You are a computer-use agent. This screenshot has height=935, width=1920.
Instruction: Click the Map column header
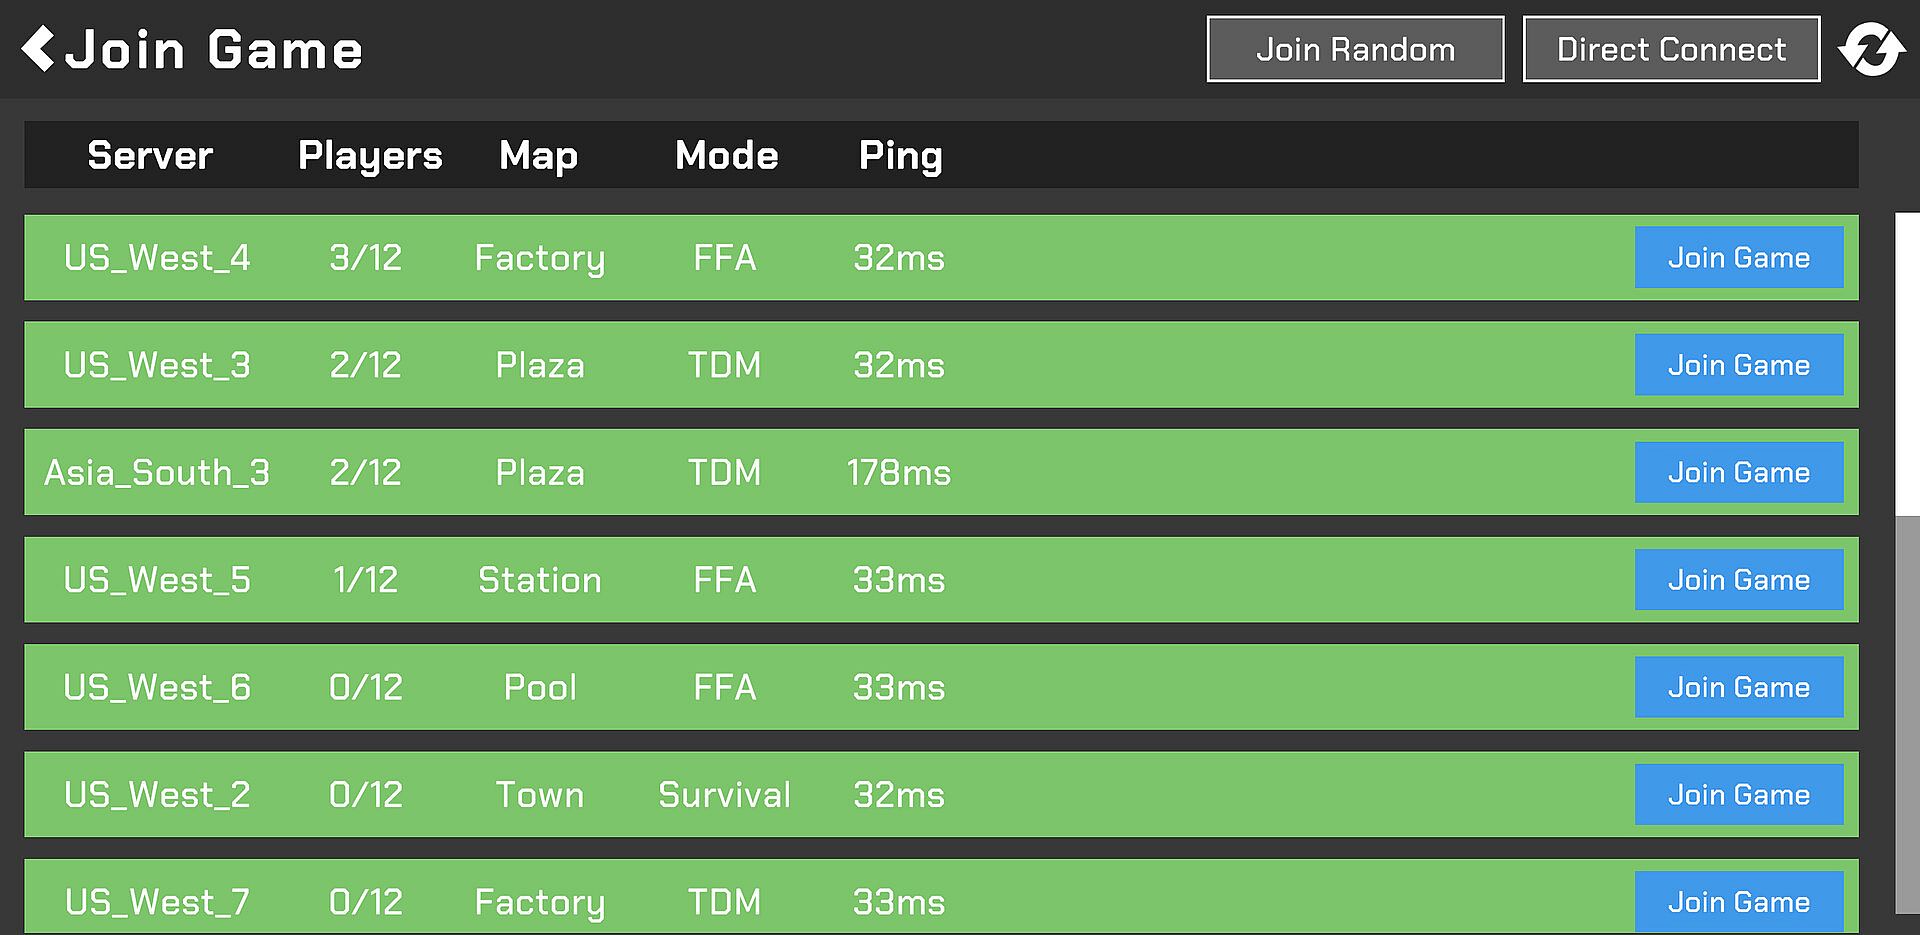coord(538,155)
